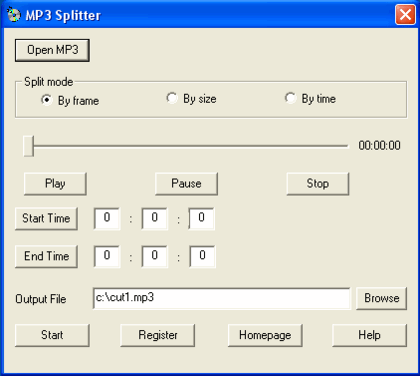Browse for an output file location
The width and height of the screenshot is (420, 376).
click(381, 298)
